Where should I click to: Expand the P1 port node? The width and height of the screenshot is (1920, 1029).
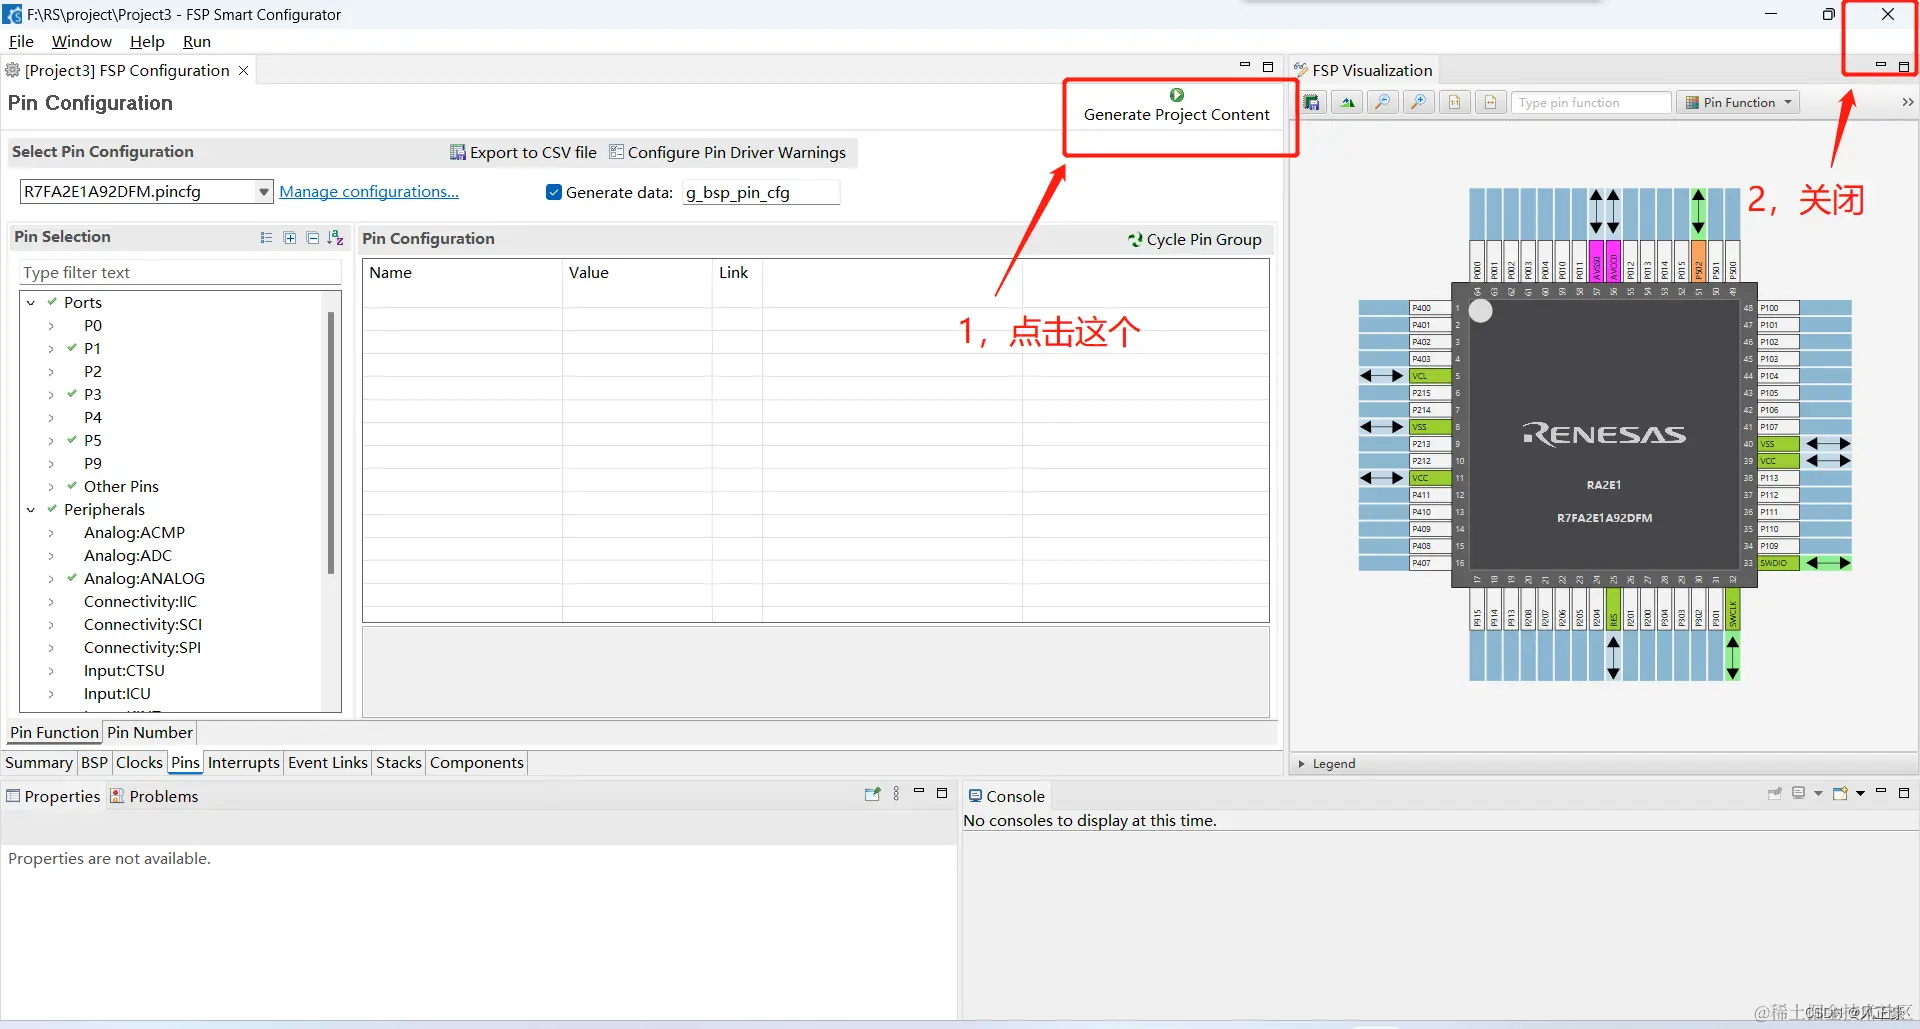(x=51, y=348)
